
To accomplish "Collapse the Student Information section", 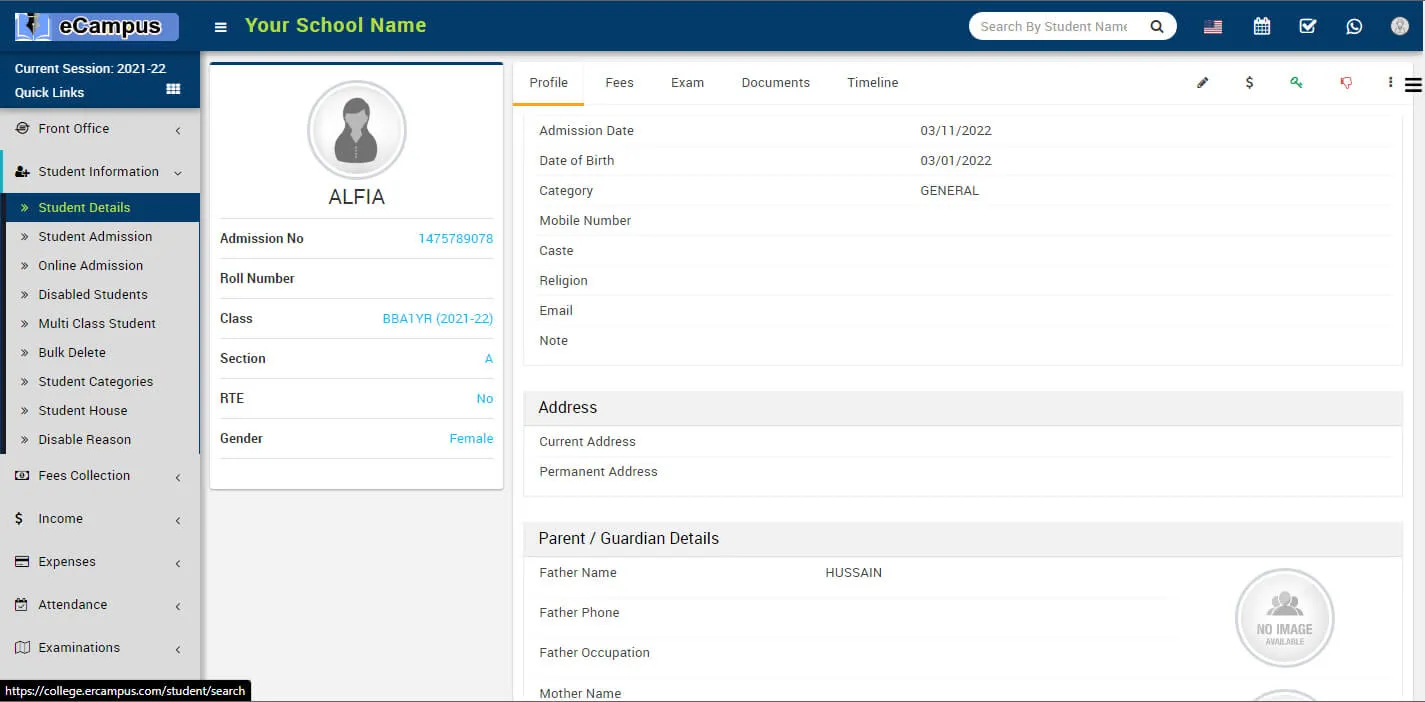I will [98, 172].
